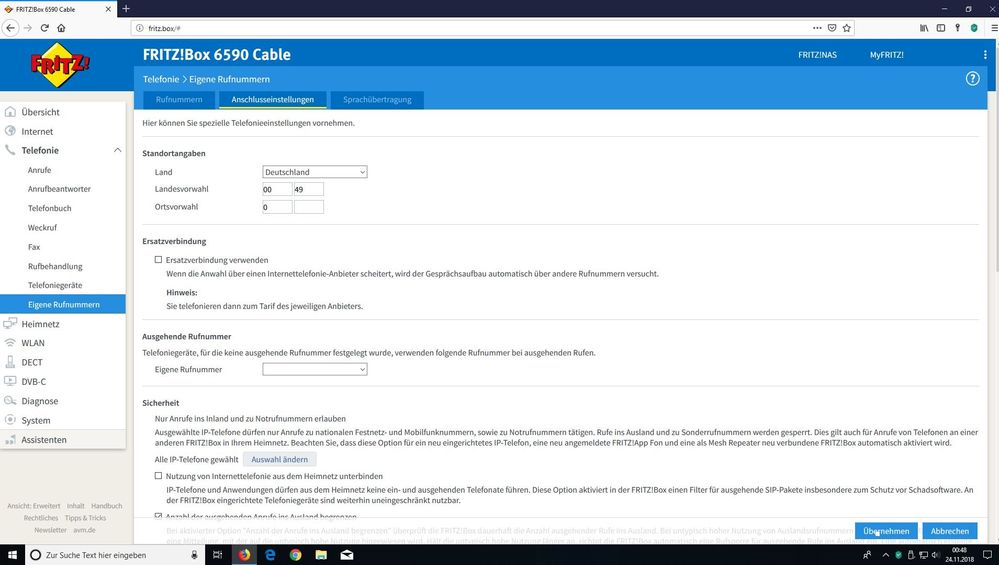
Task: Expand the Diagnose section
Action: [40, 401]
